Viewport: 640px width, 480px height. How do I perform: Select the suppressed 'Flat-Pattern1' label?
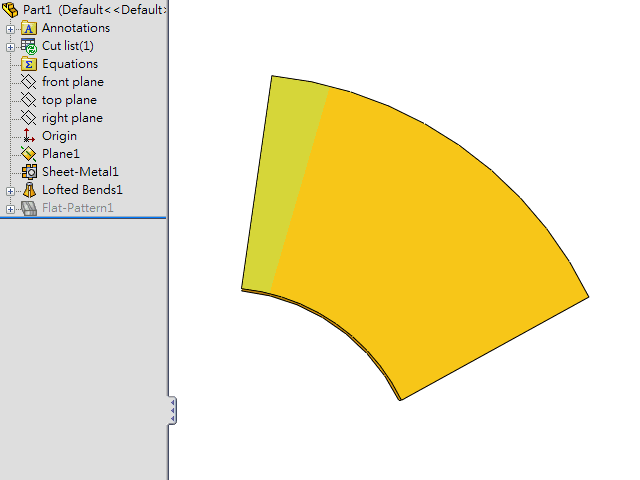click(x=78, y=208)
